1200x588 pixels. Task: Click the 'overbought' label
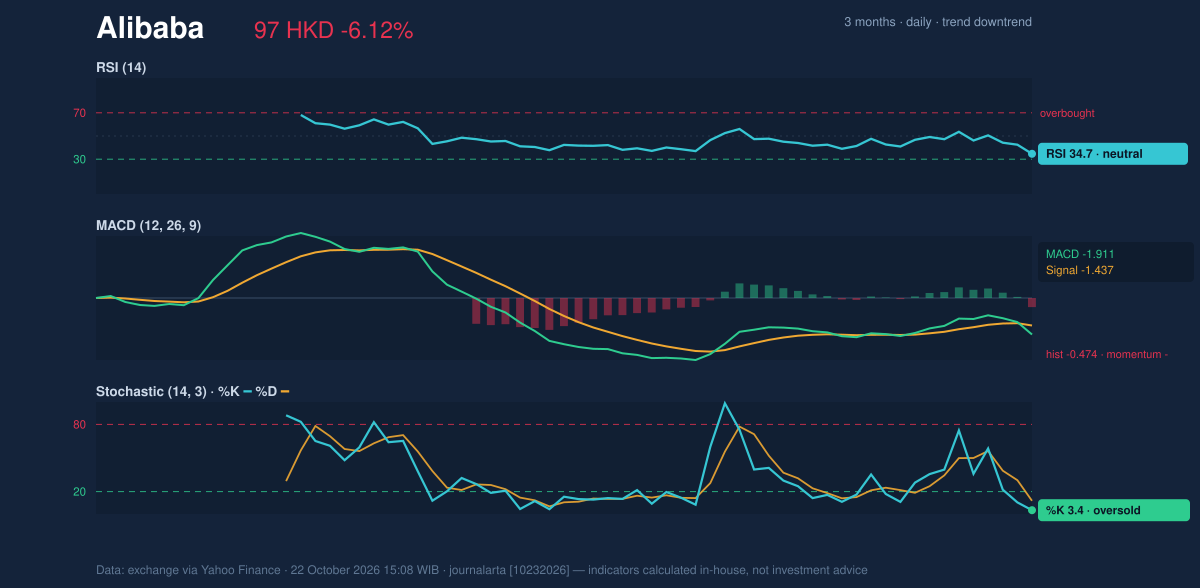tap(1067, 113)
